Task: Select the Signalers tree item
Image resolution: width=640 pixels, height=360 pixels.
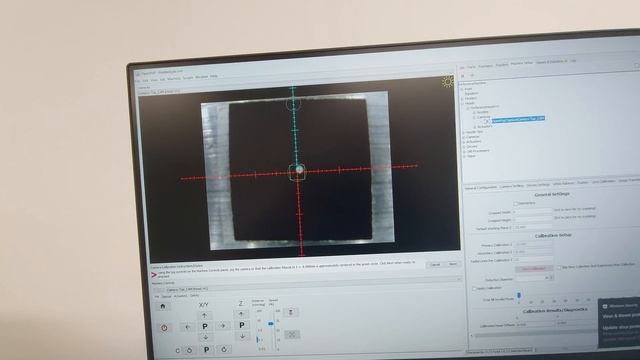Action: point(471,93)
